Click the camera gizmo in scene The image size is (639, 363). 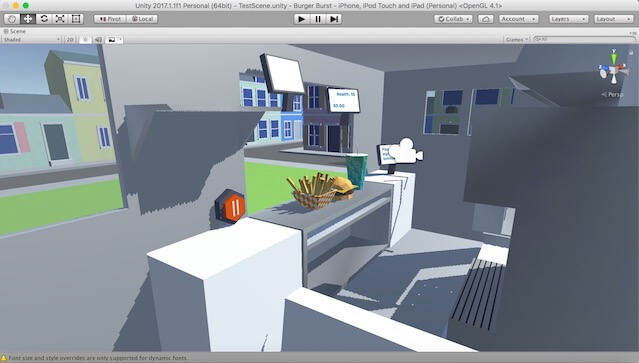(406, 151)
